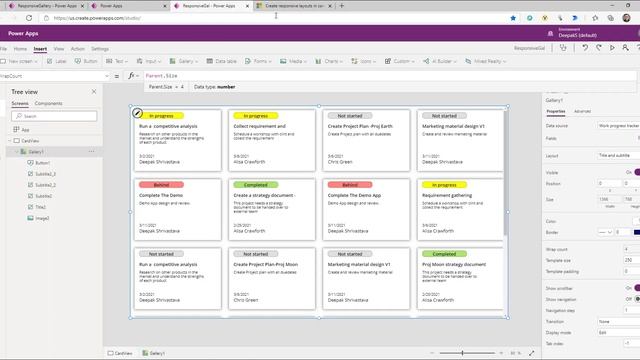Click the fit to window icon
The image size is (640, 360).
click(x=531, y=353)
